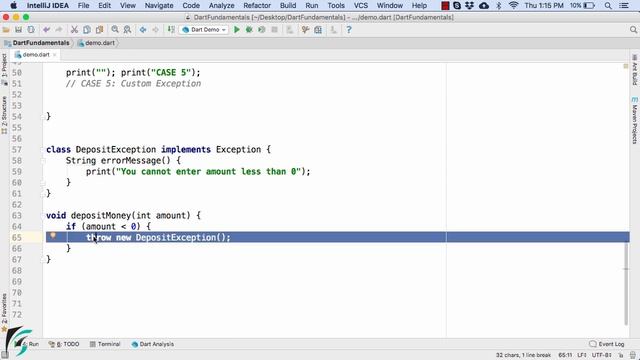This screenshot has height=360, width=640.
Task: Open Help question mark icon
Action: click(x=349, y=30)
